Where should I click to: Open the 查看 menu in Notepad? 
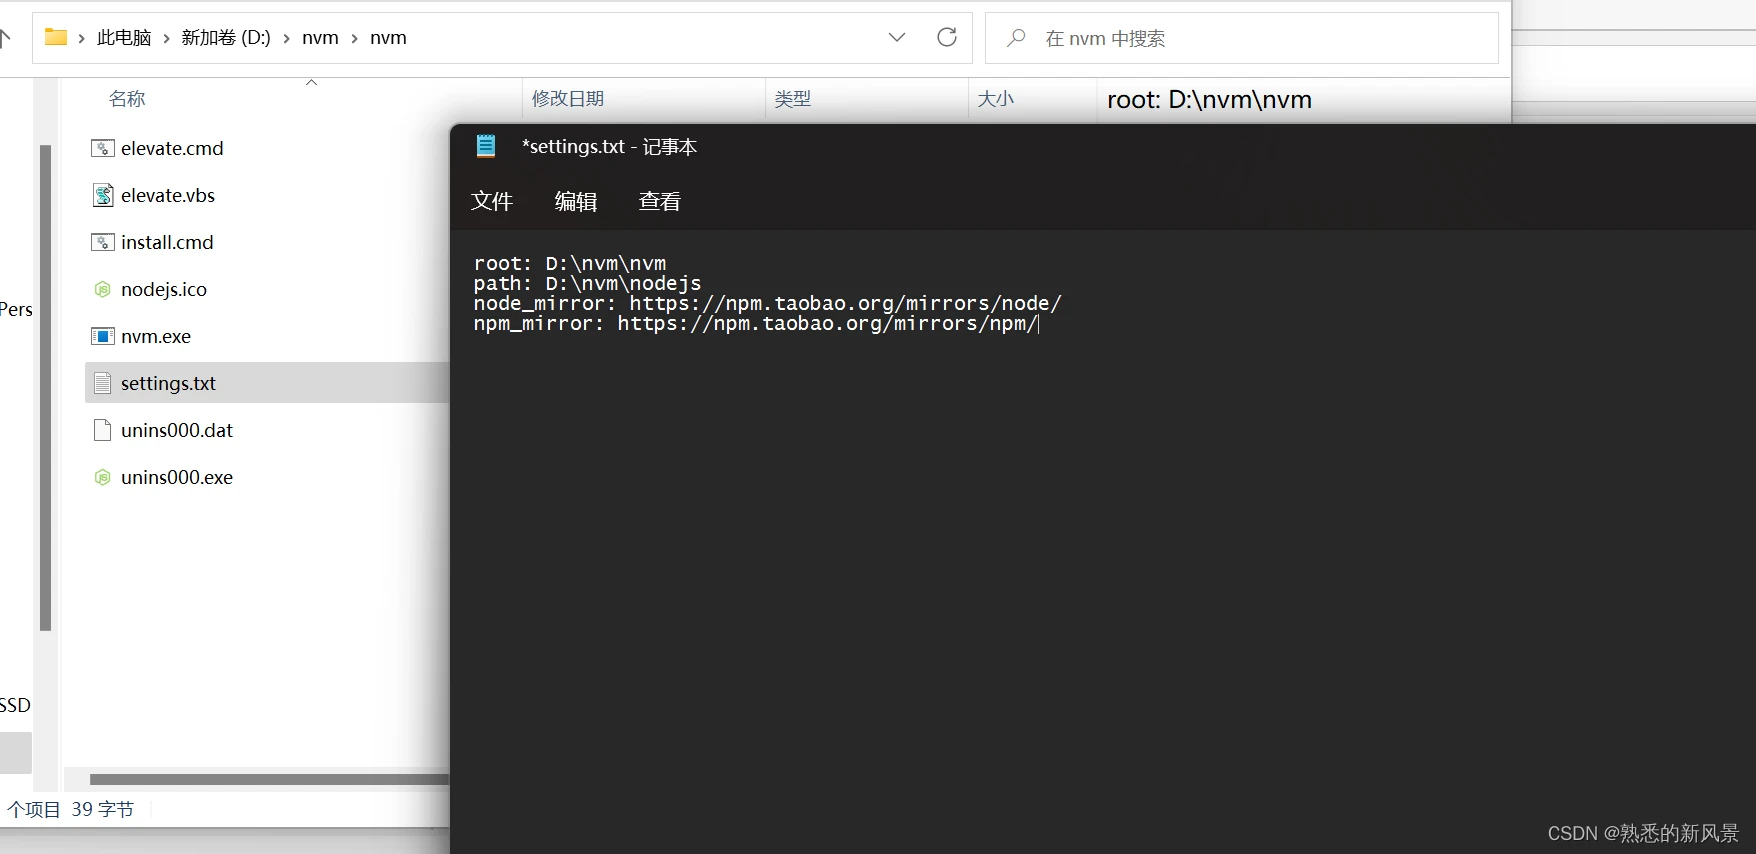tap(660, 202)
